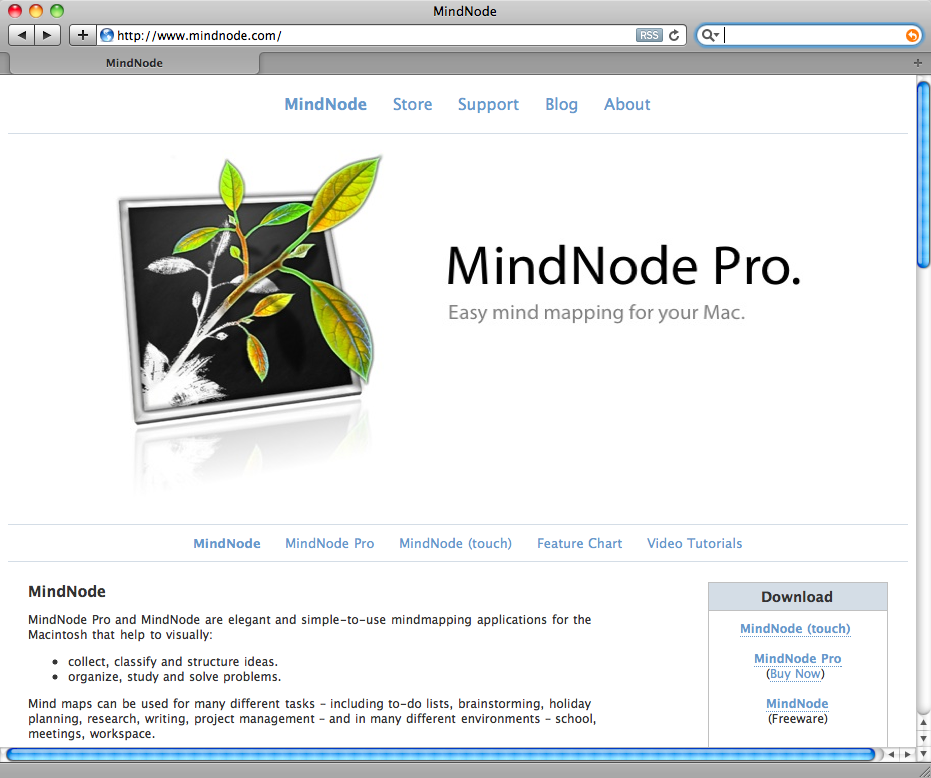Click the Buy Now link

pyautogui.click(x=796, y=673)
